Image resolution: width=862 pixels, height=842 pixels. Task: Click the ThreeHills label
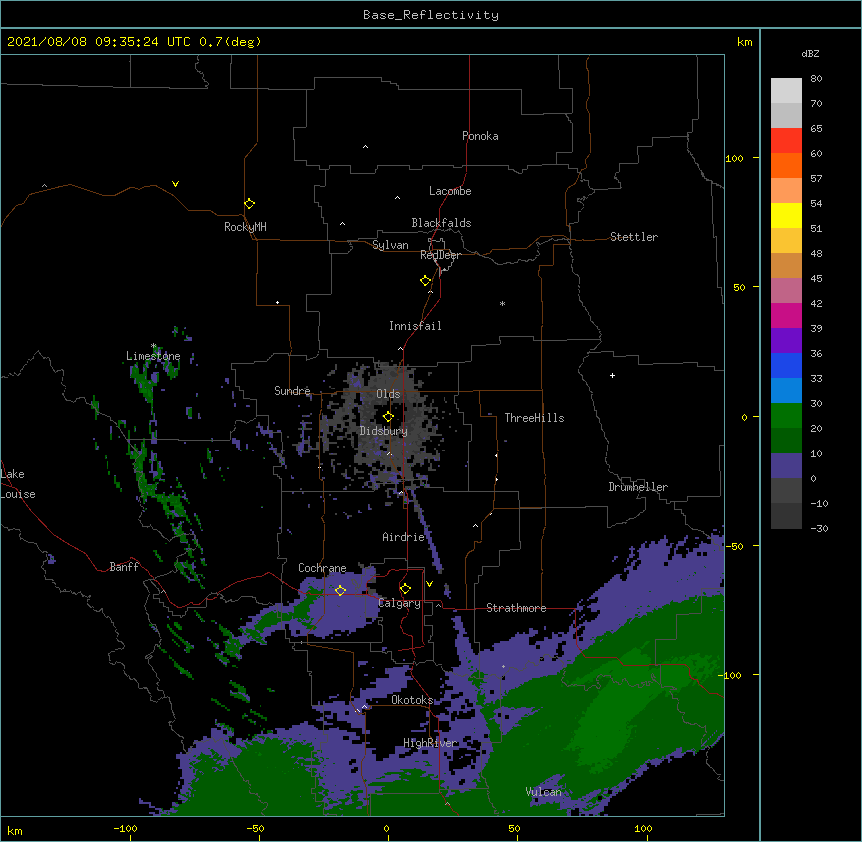tap(534, 418)
